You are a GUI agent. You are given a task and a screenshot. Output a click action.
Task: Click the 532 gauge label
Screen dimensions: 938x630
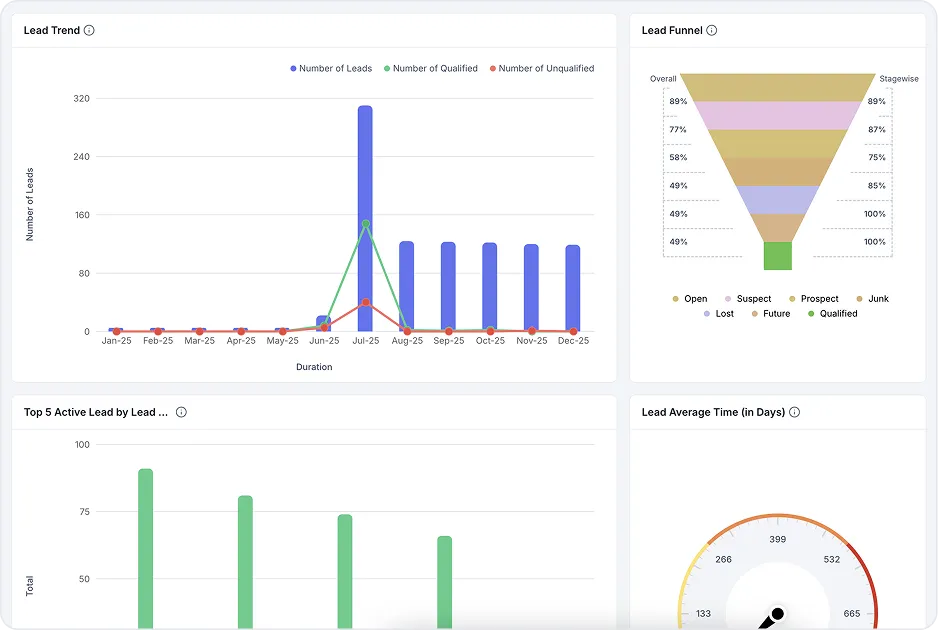832,559
